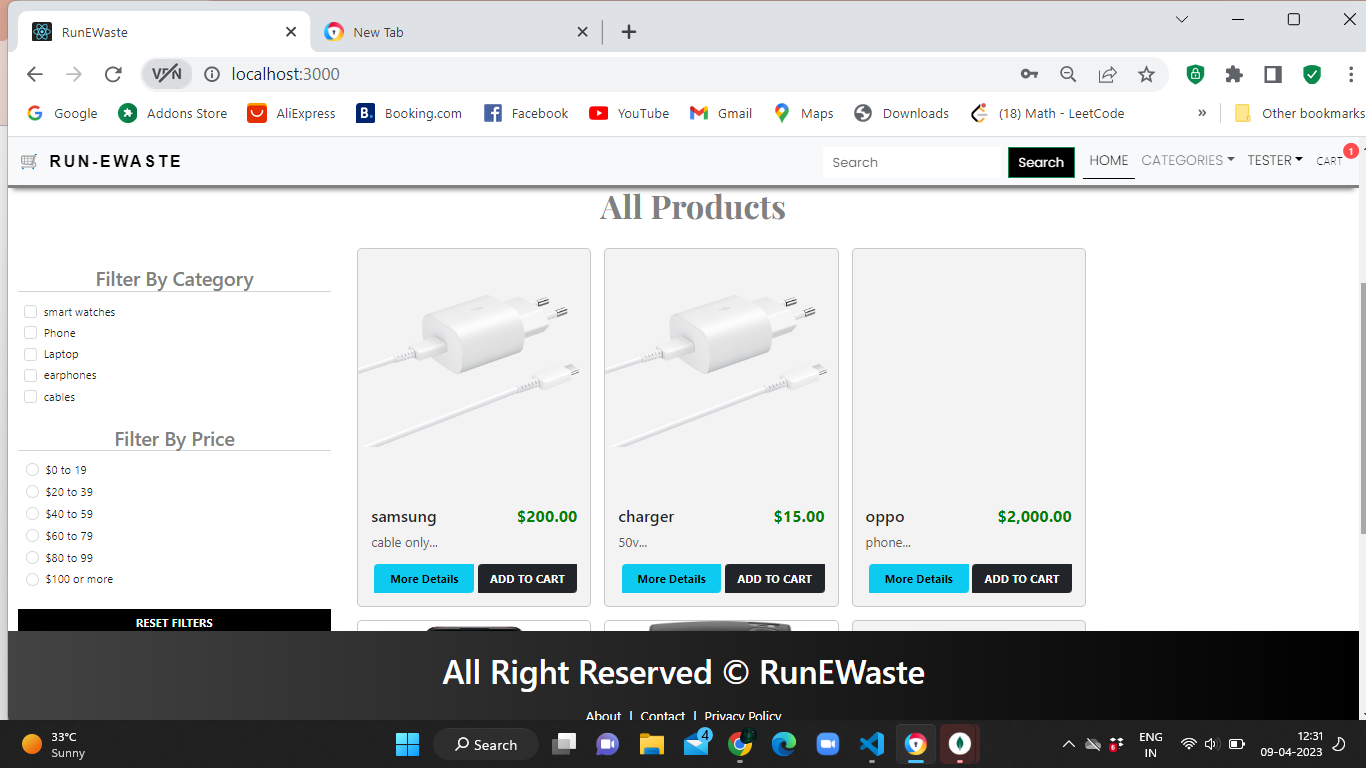Close the New Tab browser tab
1366x768 pixels.
coord(583,32)
